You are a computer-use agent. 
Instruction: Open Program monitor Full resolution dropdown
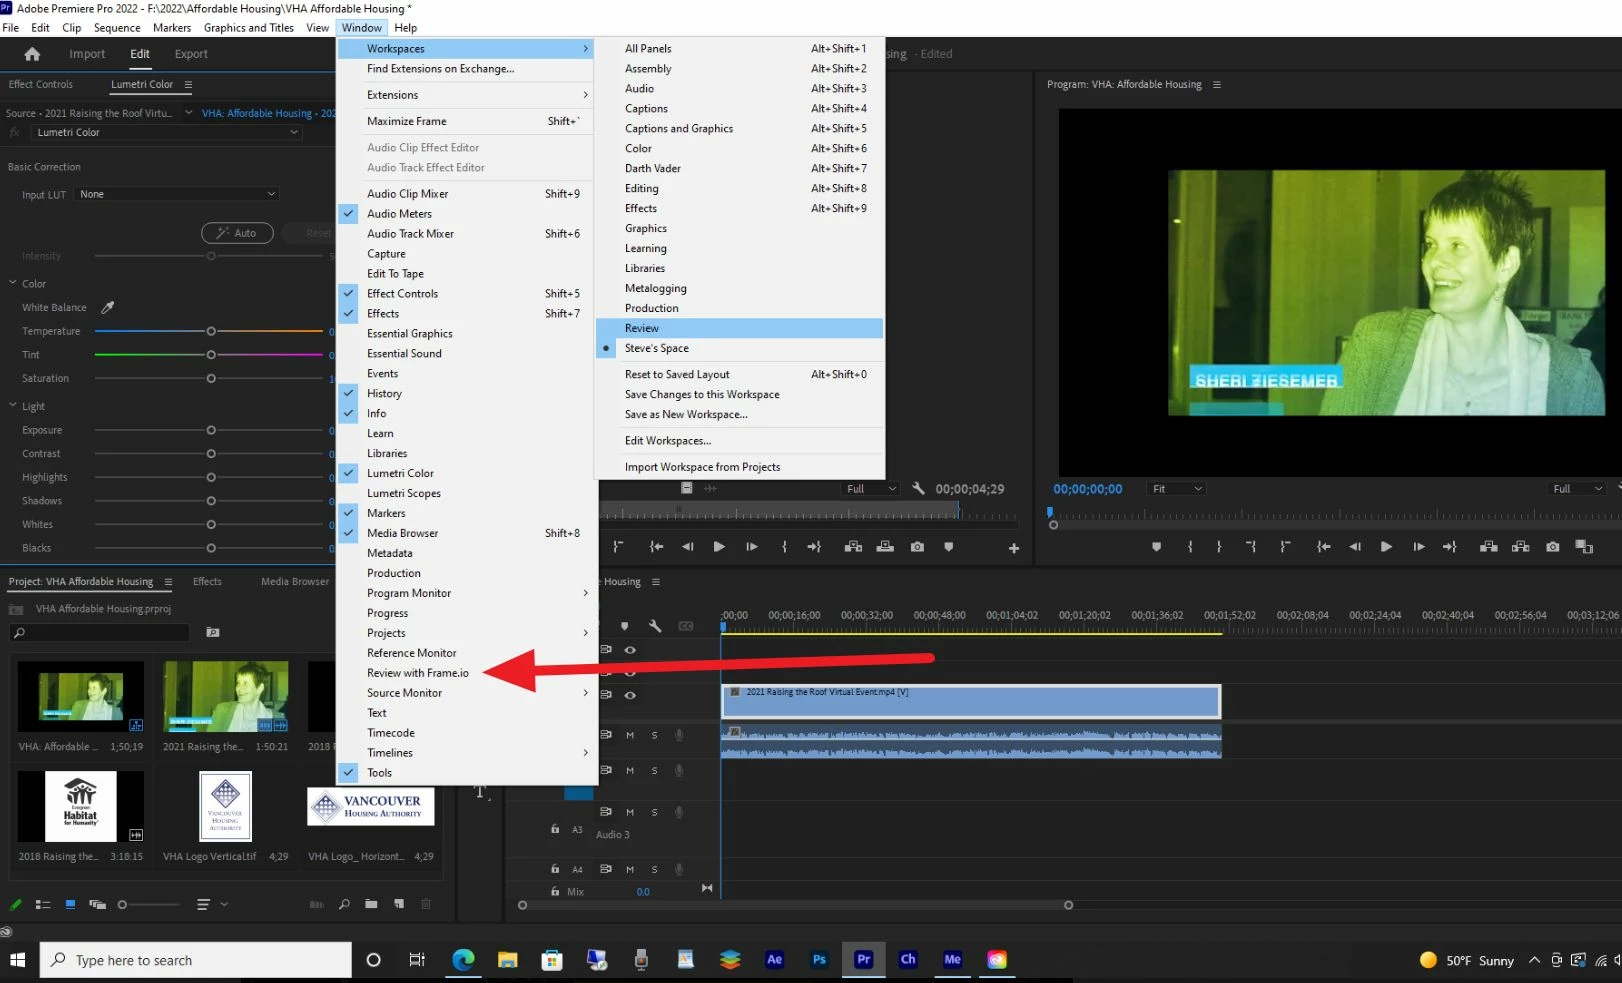1577,489
